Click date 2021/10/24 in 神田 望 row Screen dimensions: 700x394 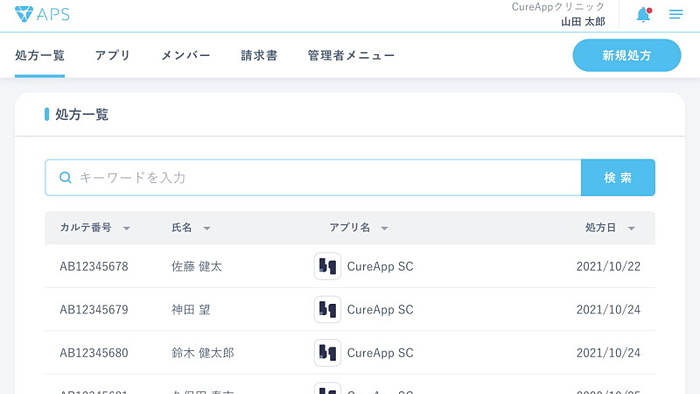pyautogui.click(x=608, y=309)
